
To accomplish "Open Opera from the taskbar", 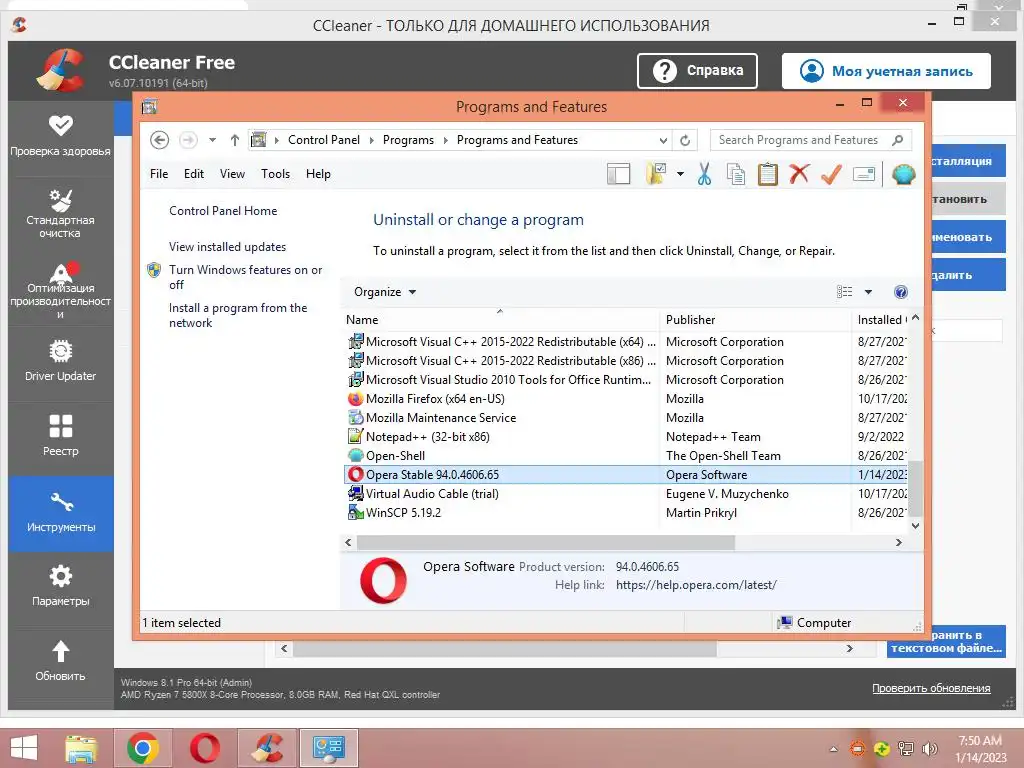I will (x=205, y=748).
